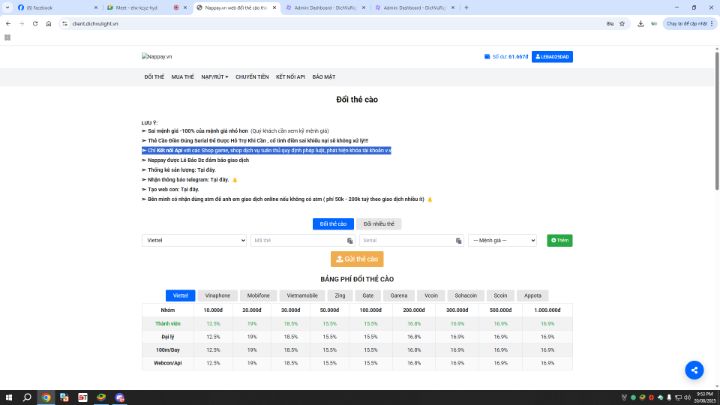Click the green Thêm button
This screenshot has width=720, height=405.
pyautogui.click(x=559, y=241)
